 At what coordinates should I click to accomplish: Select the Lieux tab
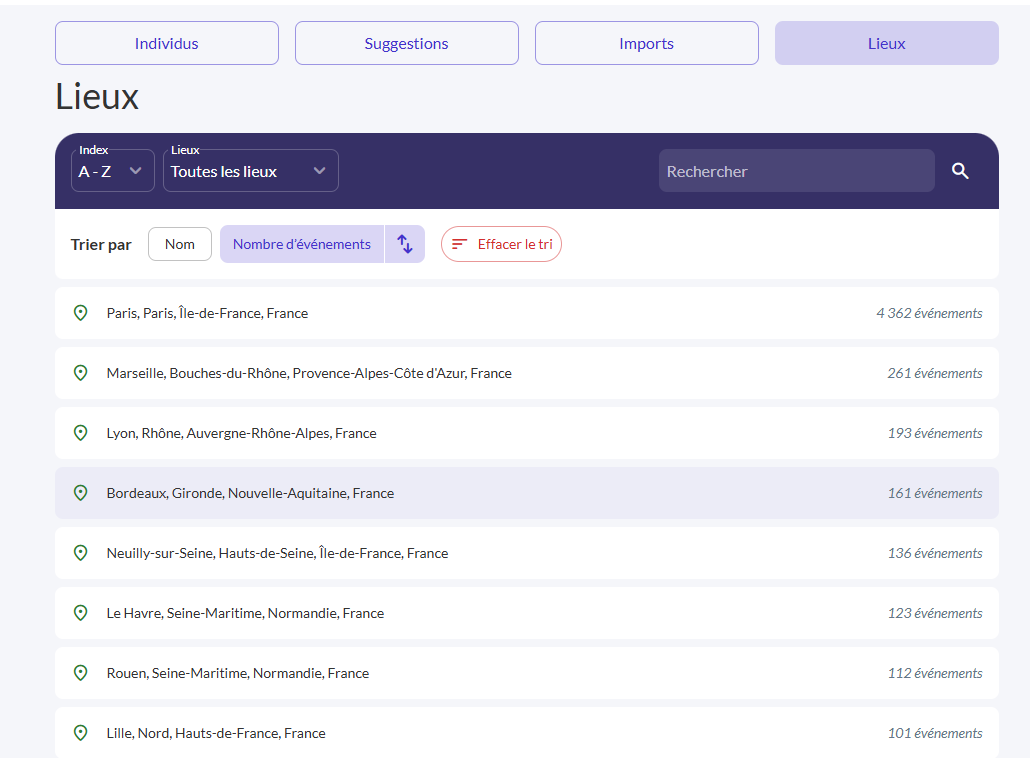pos(887,43)
